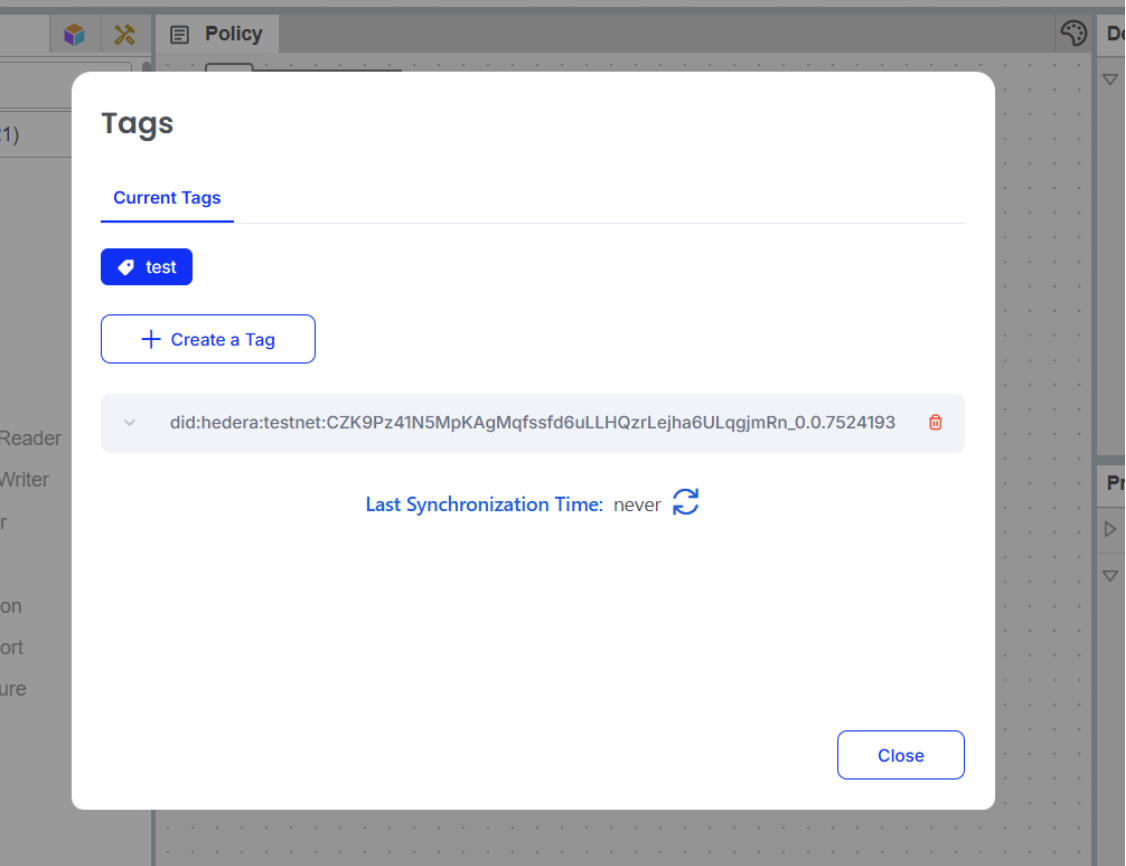The height and width of the screenshot is (866, 1126).
Task: Switch to the Current Tags tab
Action: (167, 198)
